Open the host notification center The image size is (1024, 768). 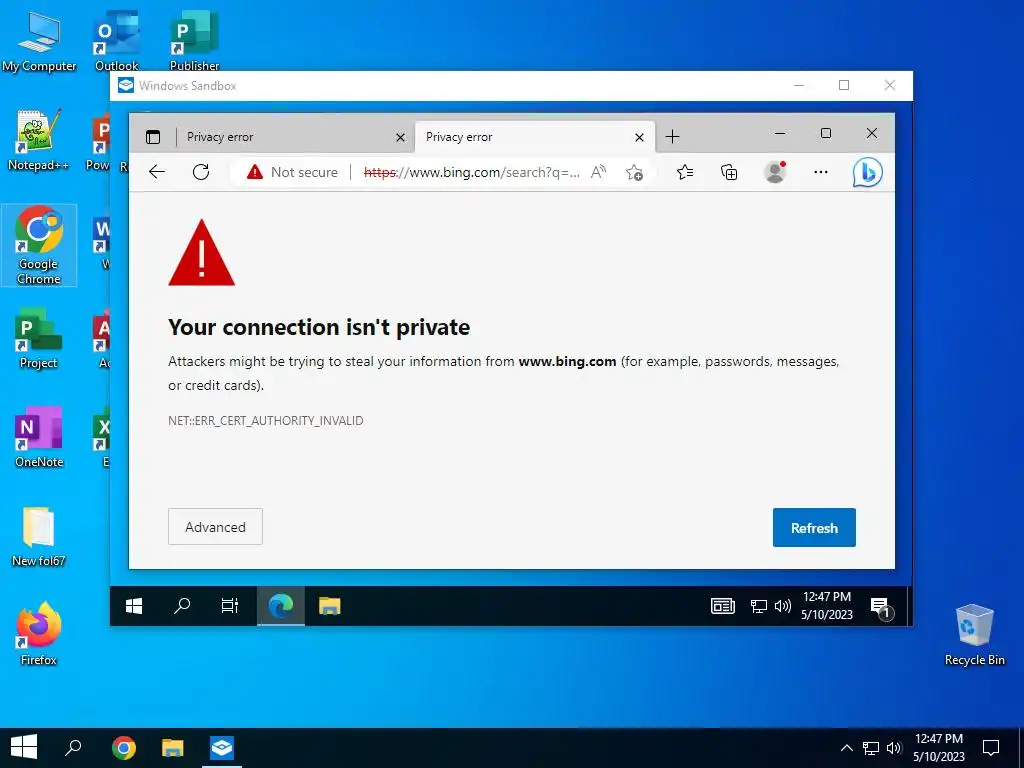point(991,747)
